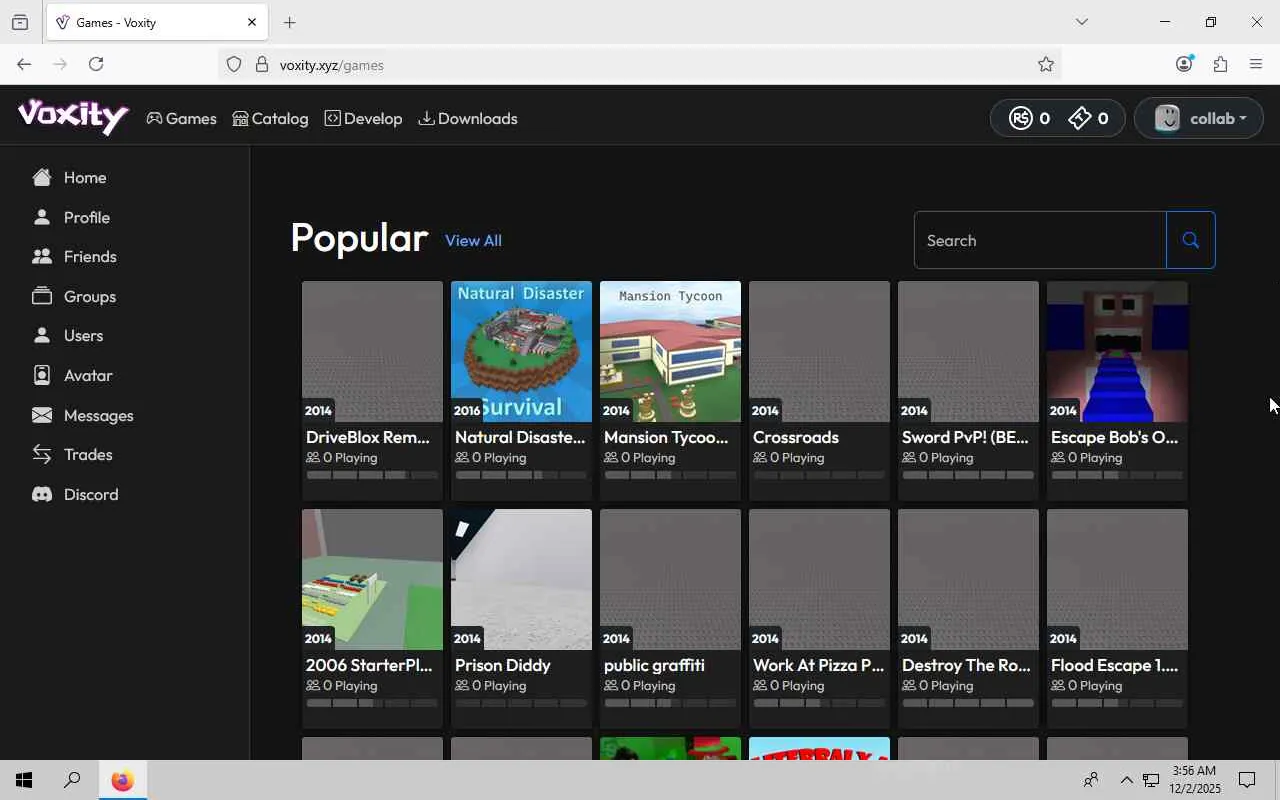
Task: Open the Firefox View recent browsing icon
Action: pos(20,22)
